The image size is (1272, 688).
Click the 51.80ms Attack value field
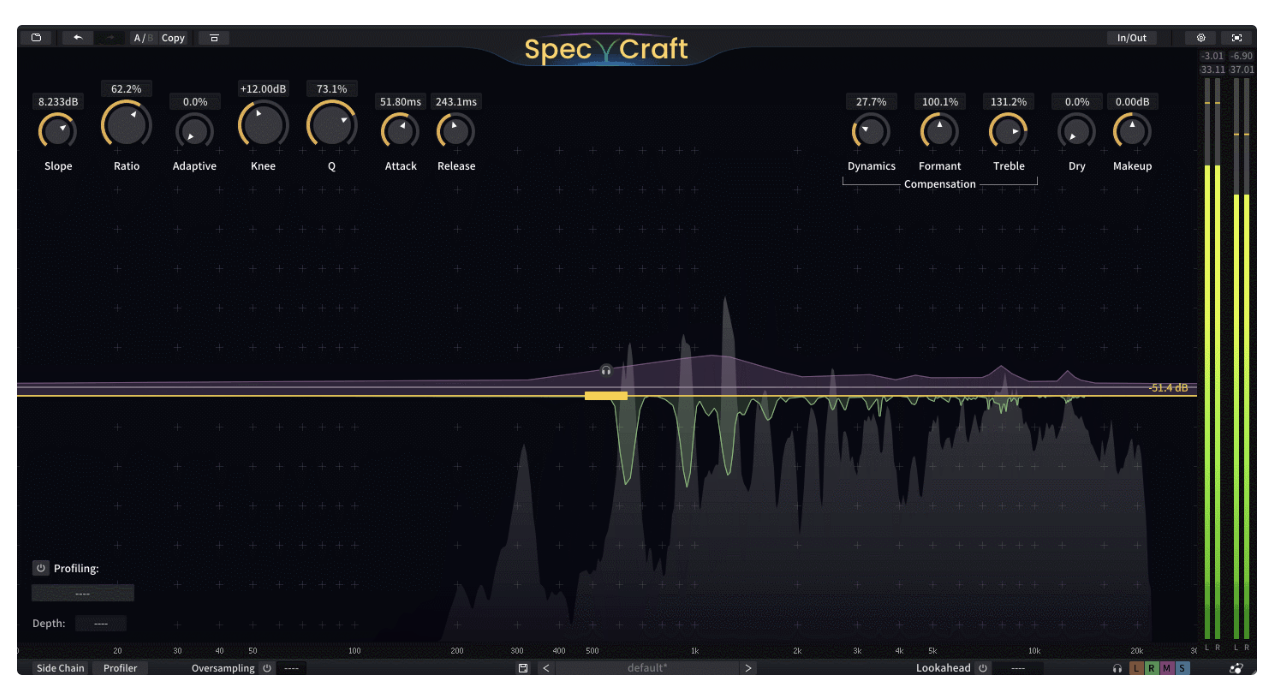[x=400, y=102]
